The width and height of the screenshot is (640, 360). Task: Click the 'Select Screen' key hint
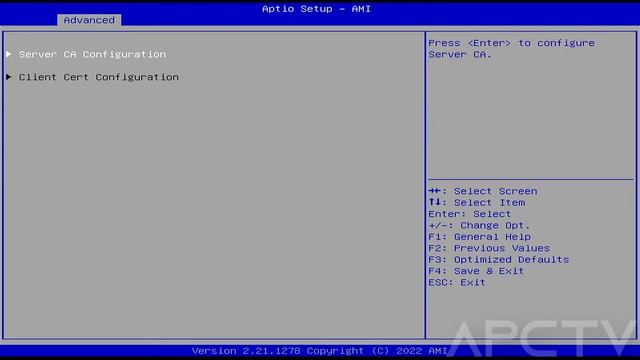click(482, 191)
